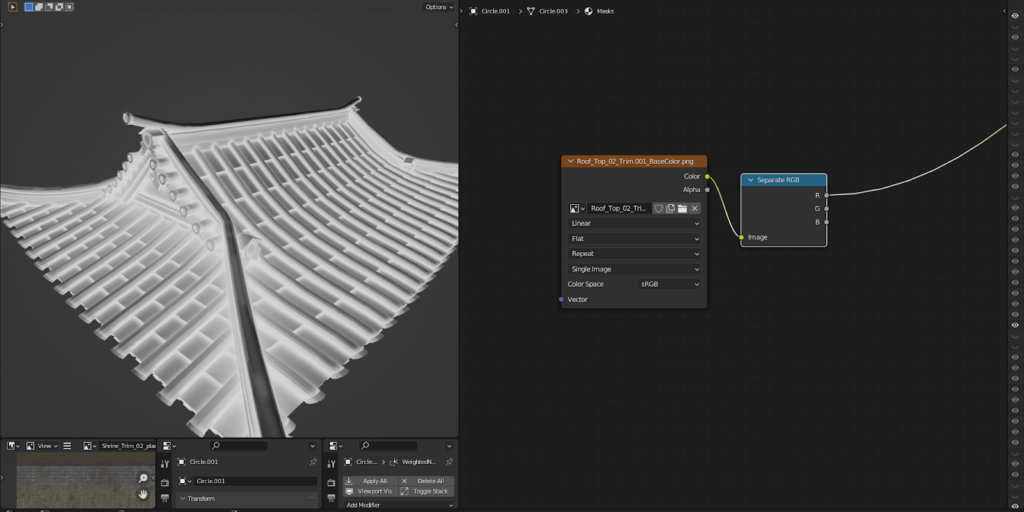Pin the Circle.001 properties panel
This screenshot has width=1024, height=512.
coord(313,462)
